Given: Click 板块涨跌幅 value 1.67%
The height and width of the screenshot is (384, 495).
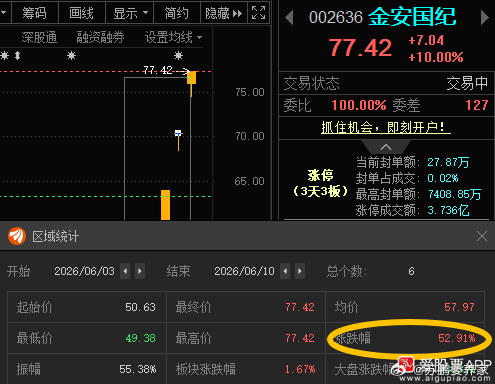Looking at the screenshot, I should point(300,369).
